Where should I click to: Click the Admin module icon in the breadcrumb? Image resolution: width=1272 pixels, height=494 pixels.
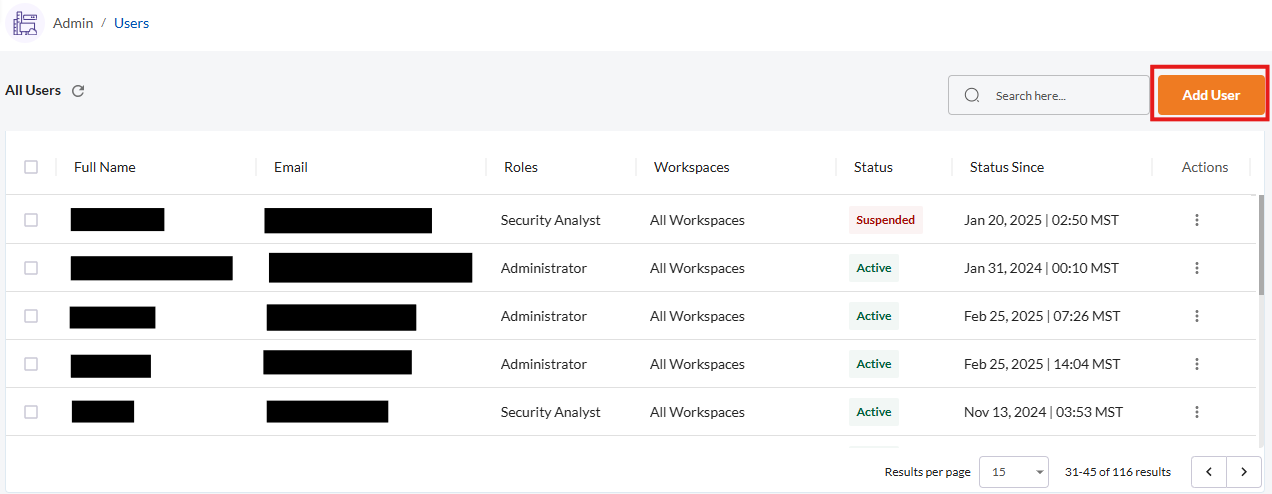coord(25,23)
